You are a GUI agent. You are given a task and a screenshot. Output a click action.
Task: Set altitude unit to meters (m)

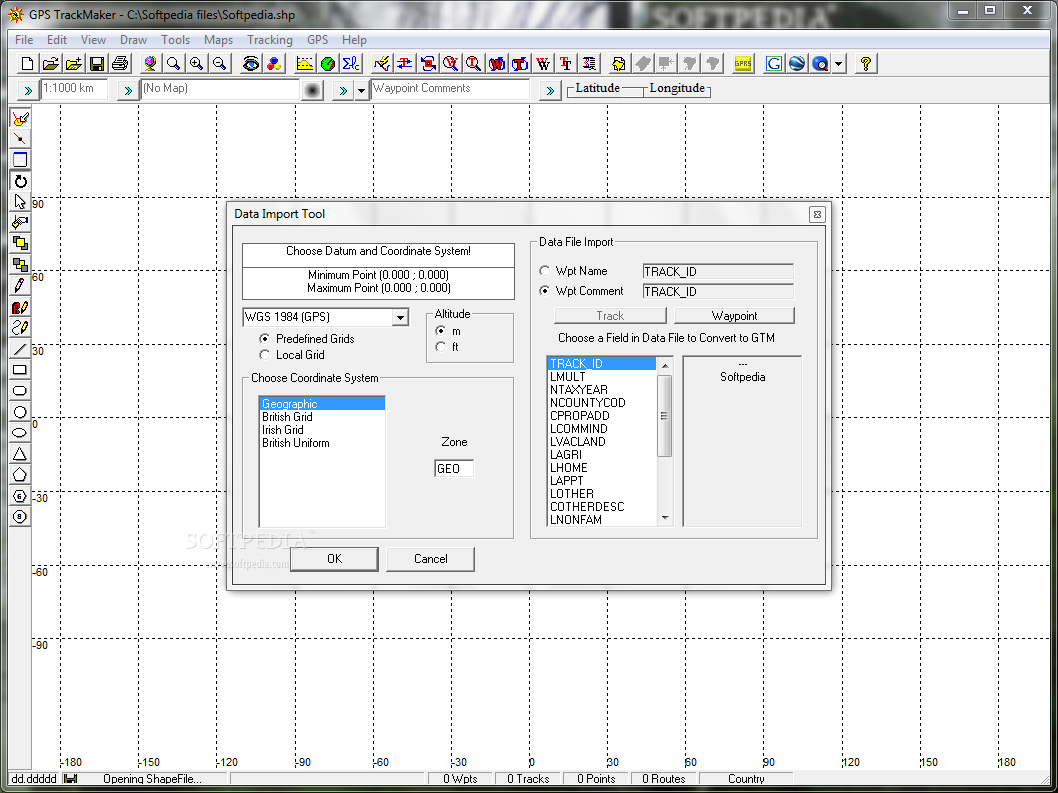(x=441, y=331)
